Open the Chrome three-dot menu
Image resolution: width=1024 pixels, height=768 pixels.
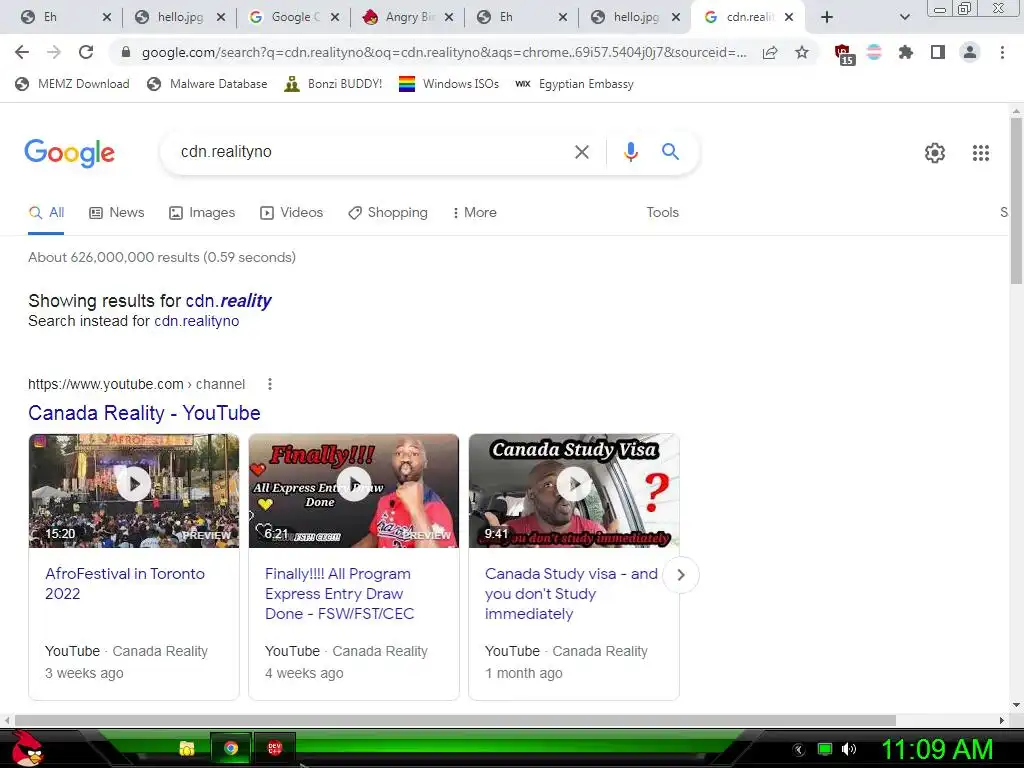(1002, 52)
